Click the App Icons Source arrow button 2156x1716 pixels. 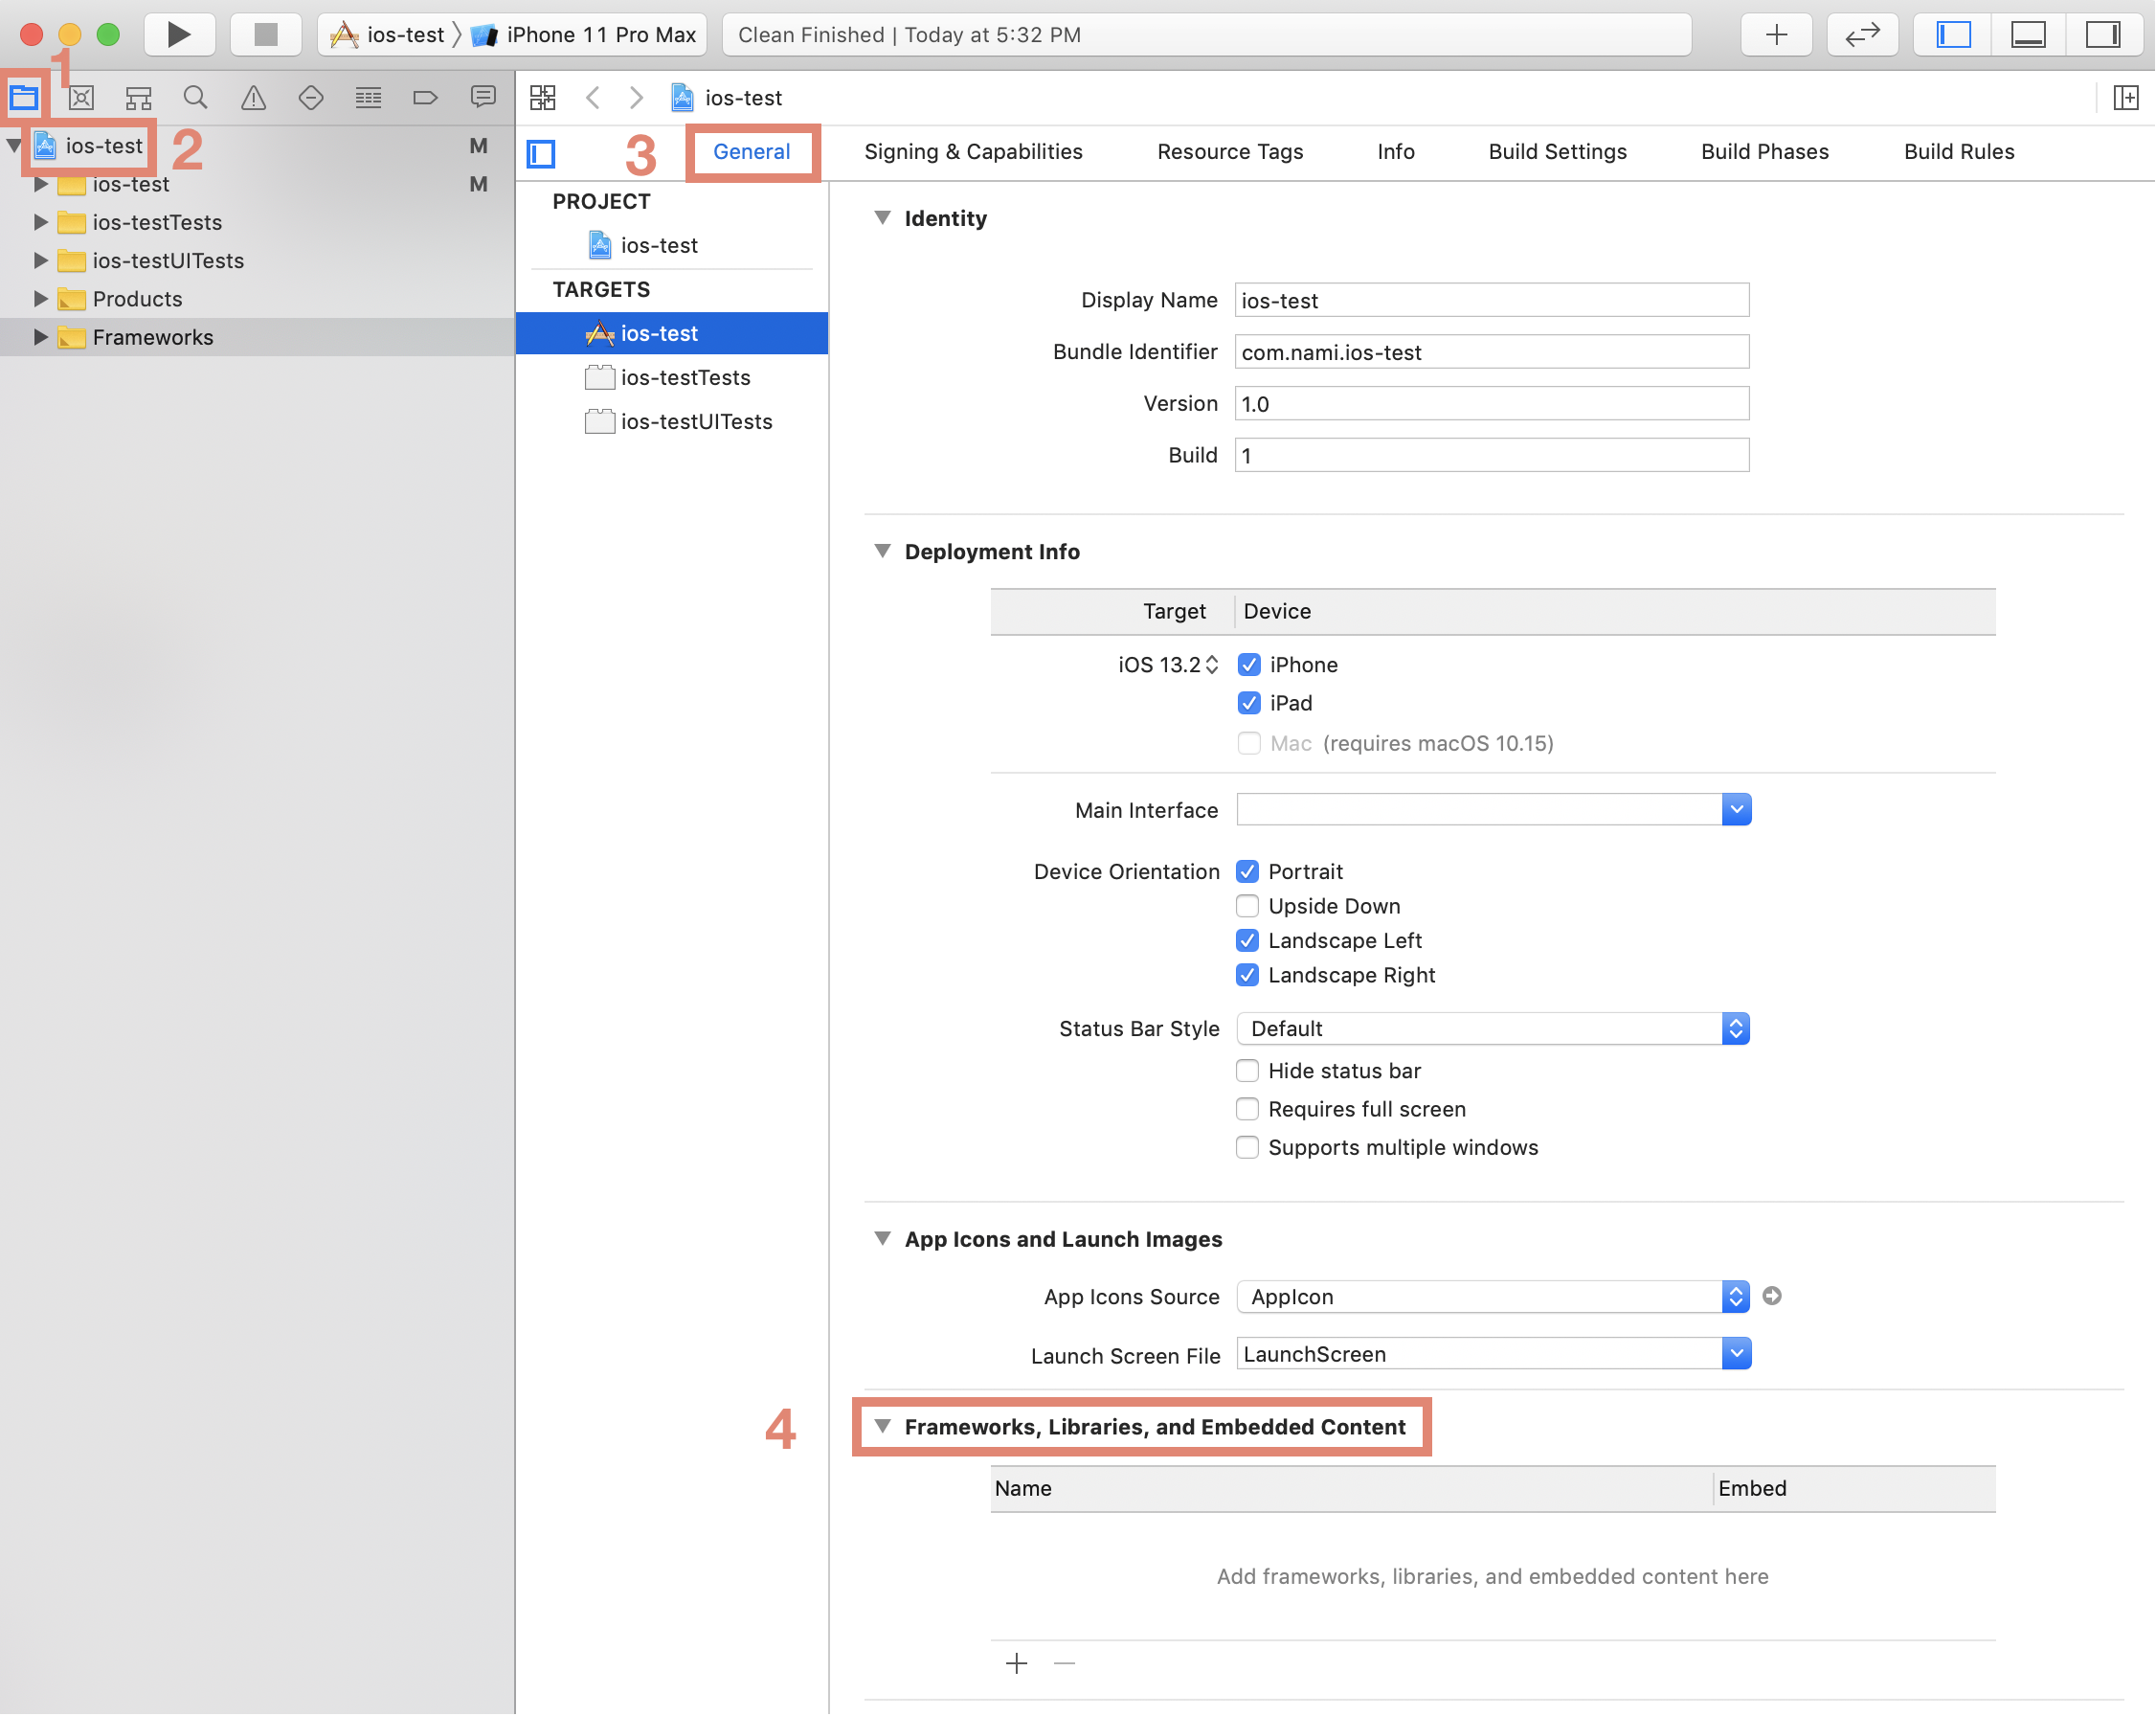coord(1772,1296)
